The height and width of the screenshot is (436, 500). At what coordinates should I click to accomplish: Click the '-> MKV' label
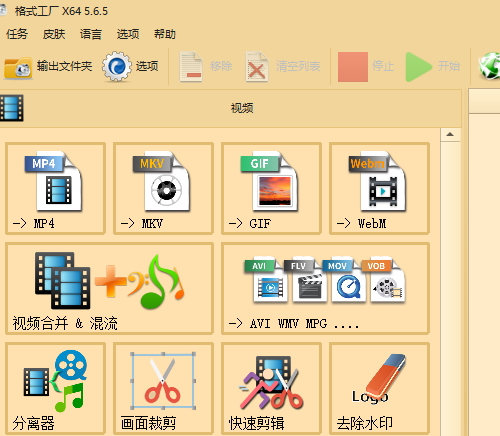click(x=142, y=223)
